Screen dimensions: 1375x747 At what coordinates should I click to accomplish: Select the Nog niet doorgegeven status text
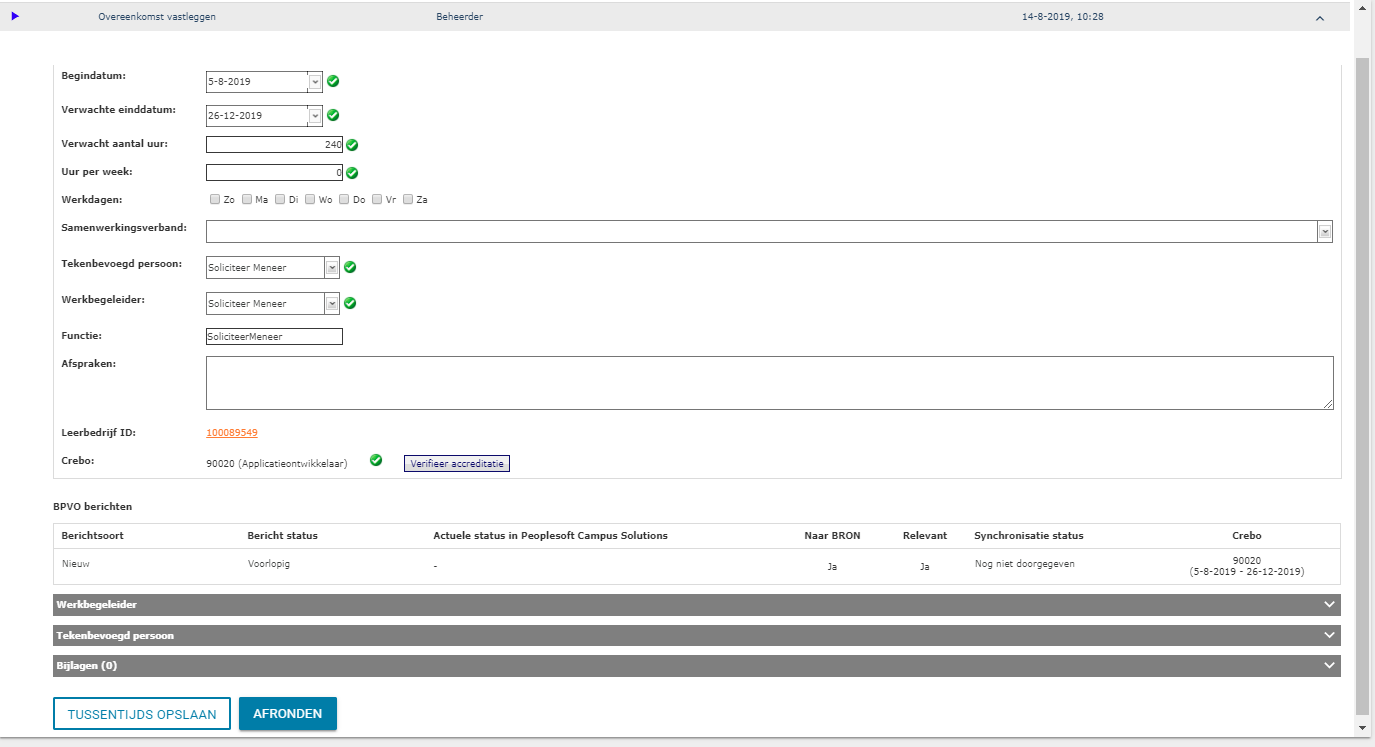(x=1025, y=564)
